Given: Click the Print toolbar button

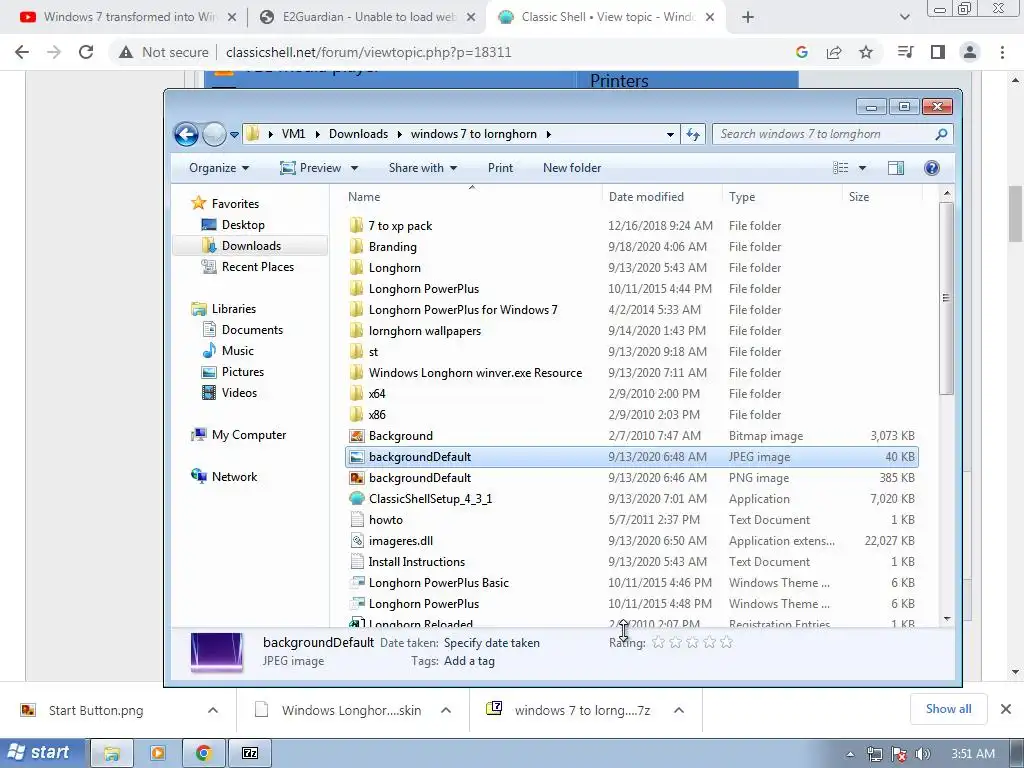Looking at the screenshot, I should pos(500,168).
